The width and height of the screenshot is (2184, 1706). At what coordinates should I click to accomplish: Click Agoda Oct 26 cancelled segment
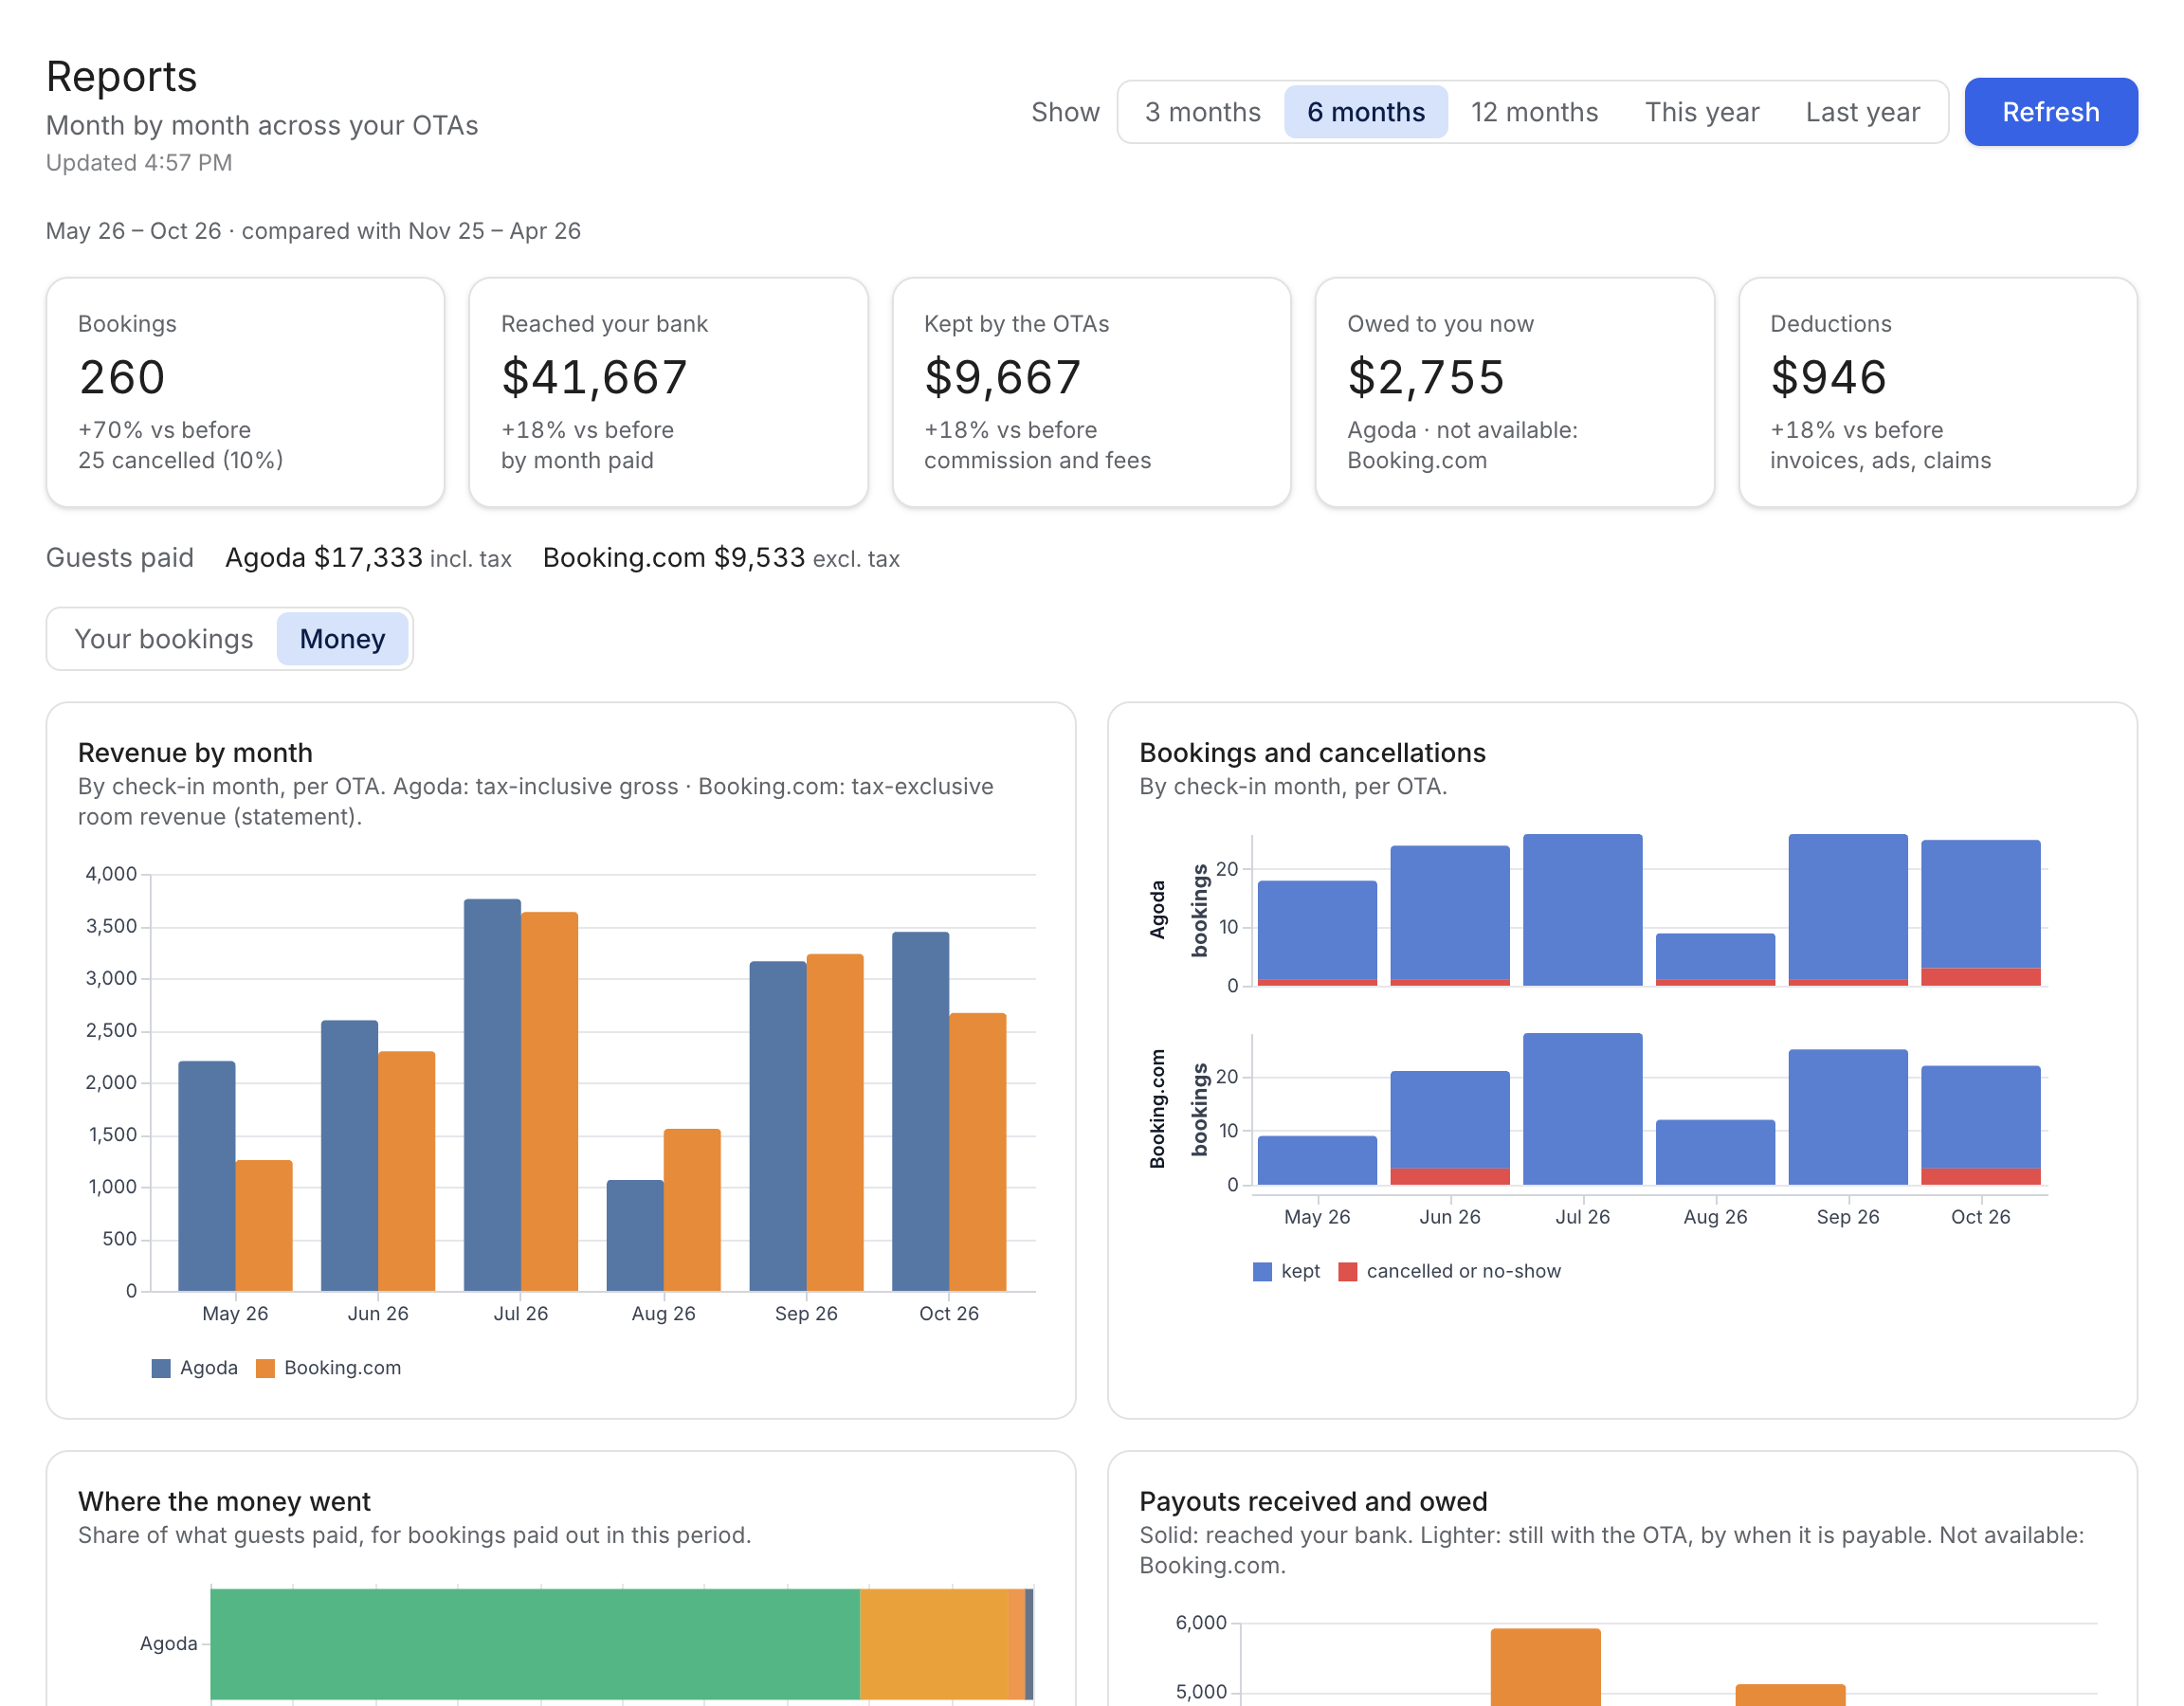click(1980, 977)
